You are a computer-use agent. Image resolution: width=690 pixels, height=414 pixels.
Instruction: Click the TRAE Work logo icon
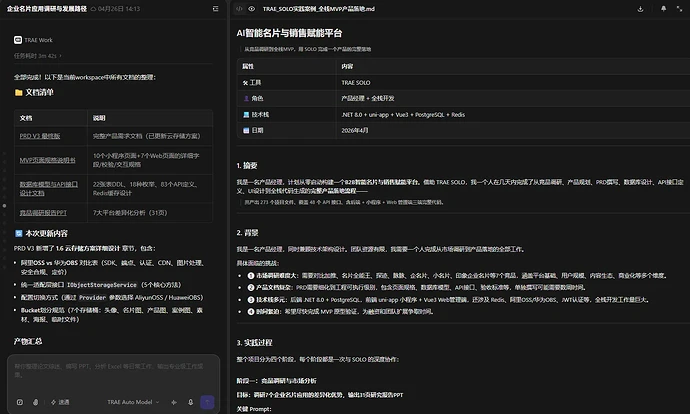18,40
